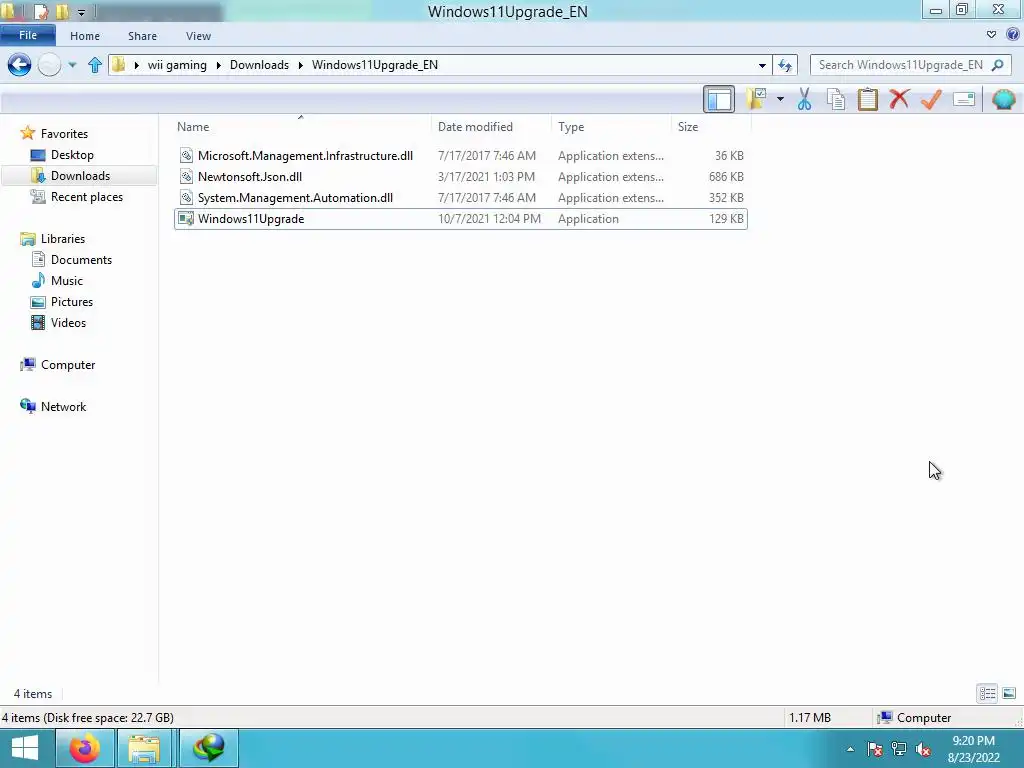The image size is (1024, 768).
Task: Open the Videos library
Action: tap(68, 323)
